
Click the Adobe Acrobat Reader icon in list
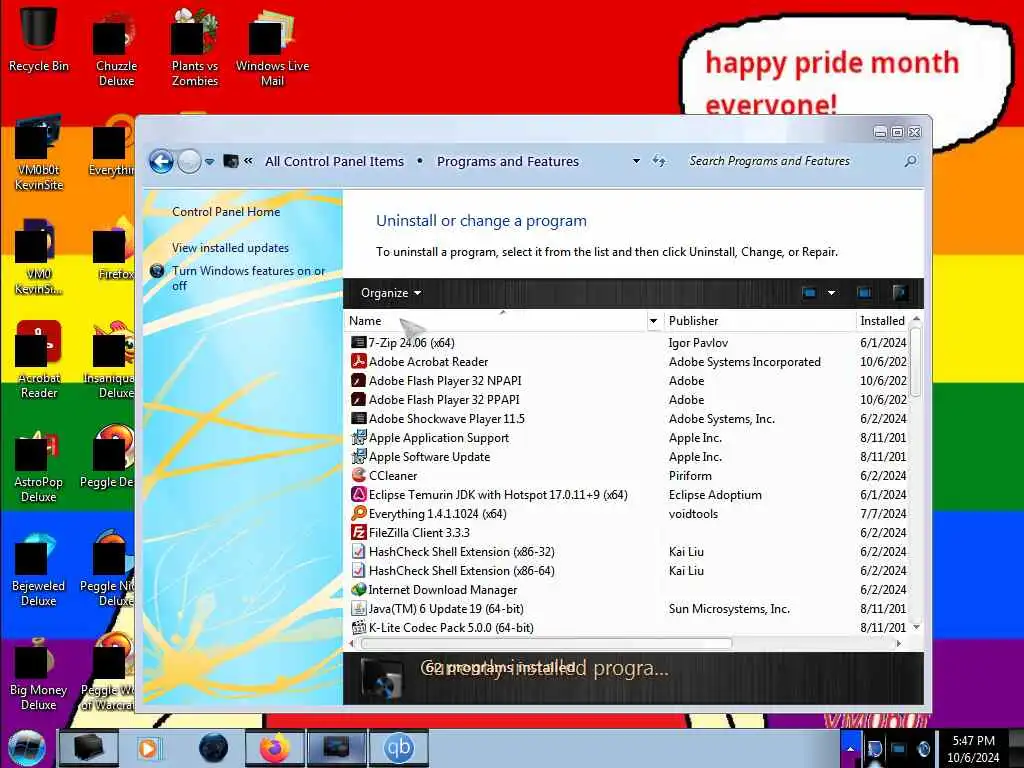click(x=359, y=361)
